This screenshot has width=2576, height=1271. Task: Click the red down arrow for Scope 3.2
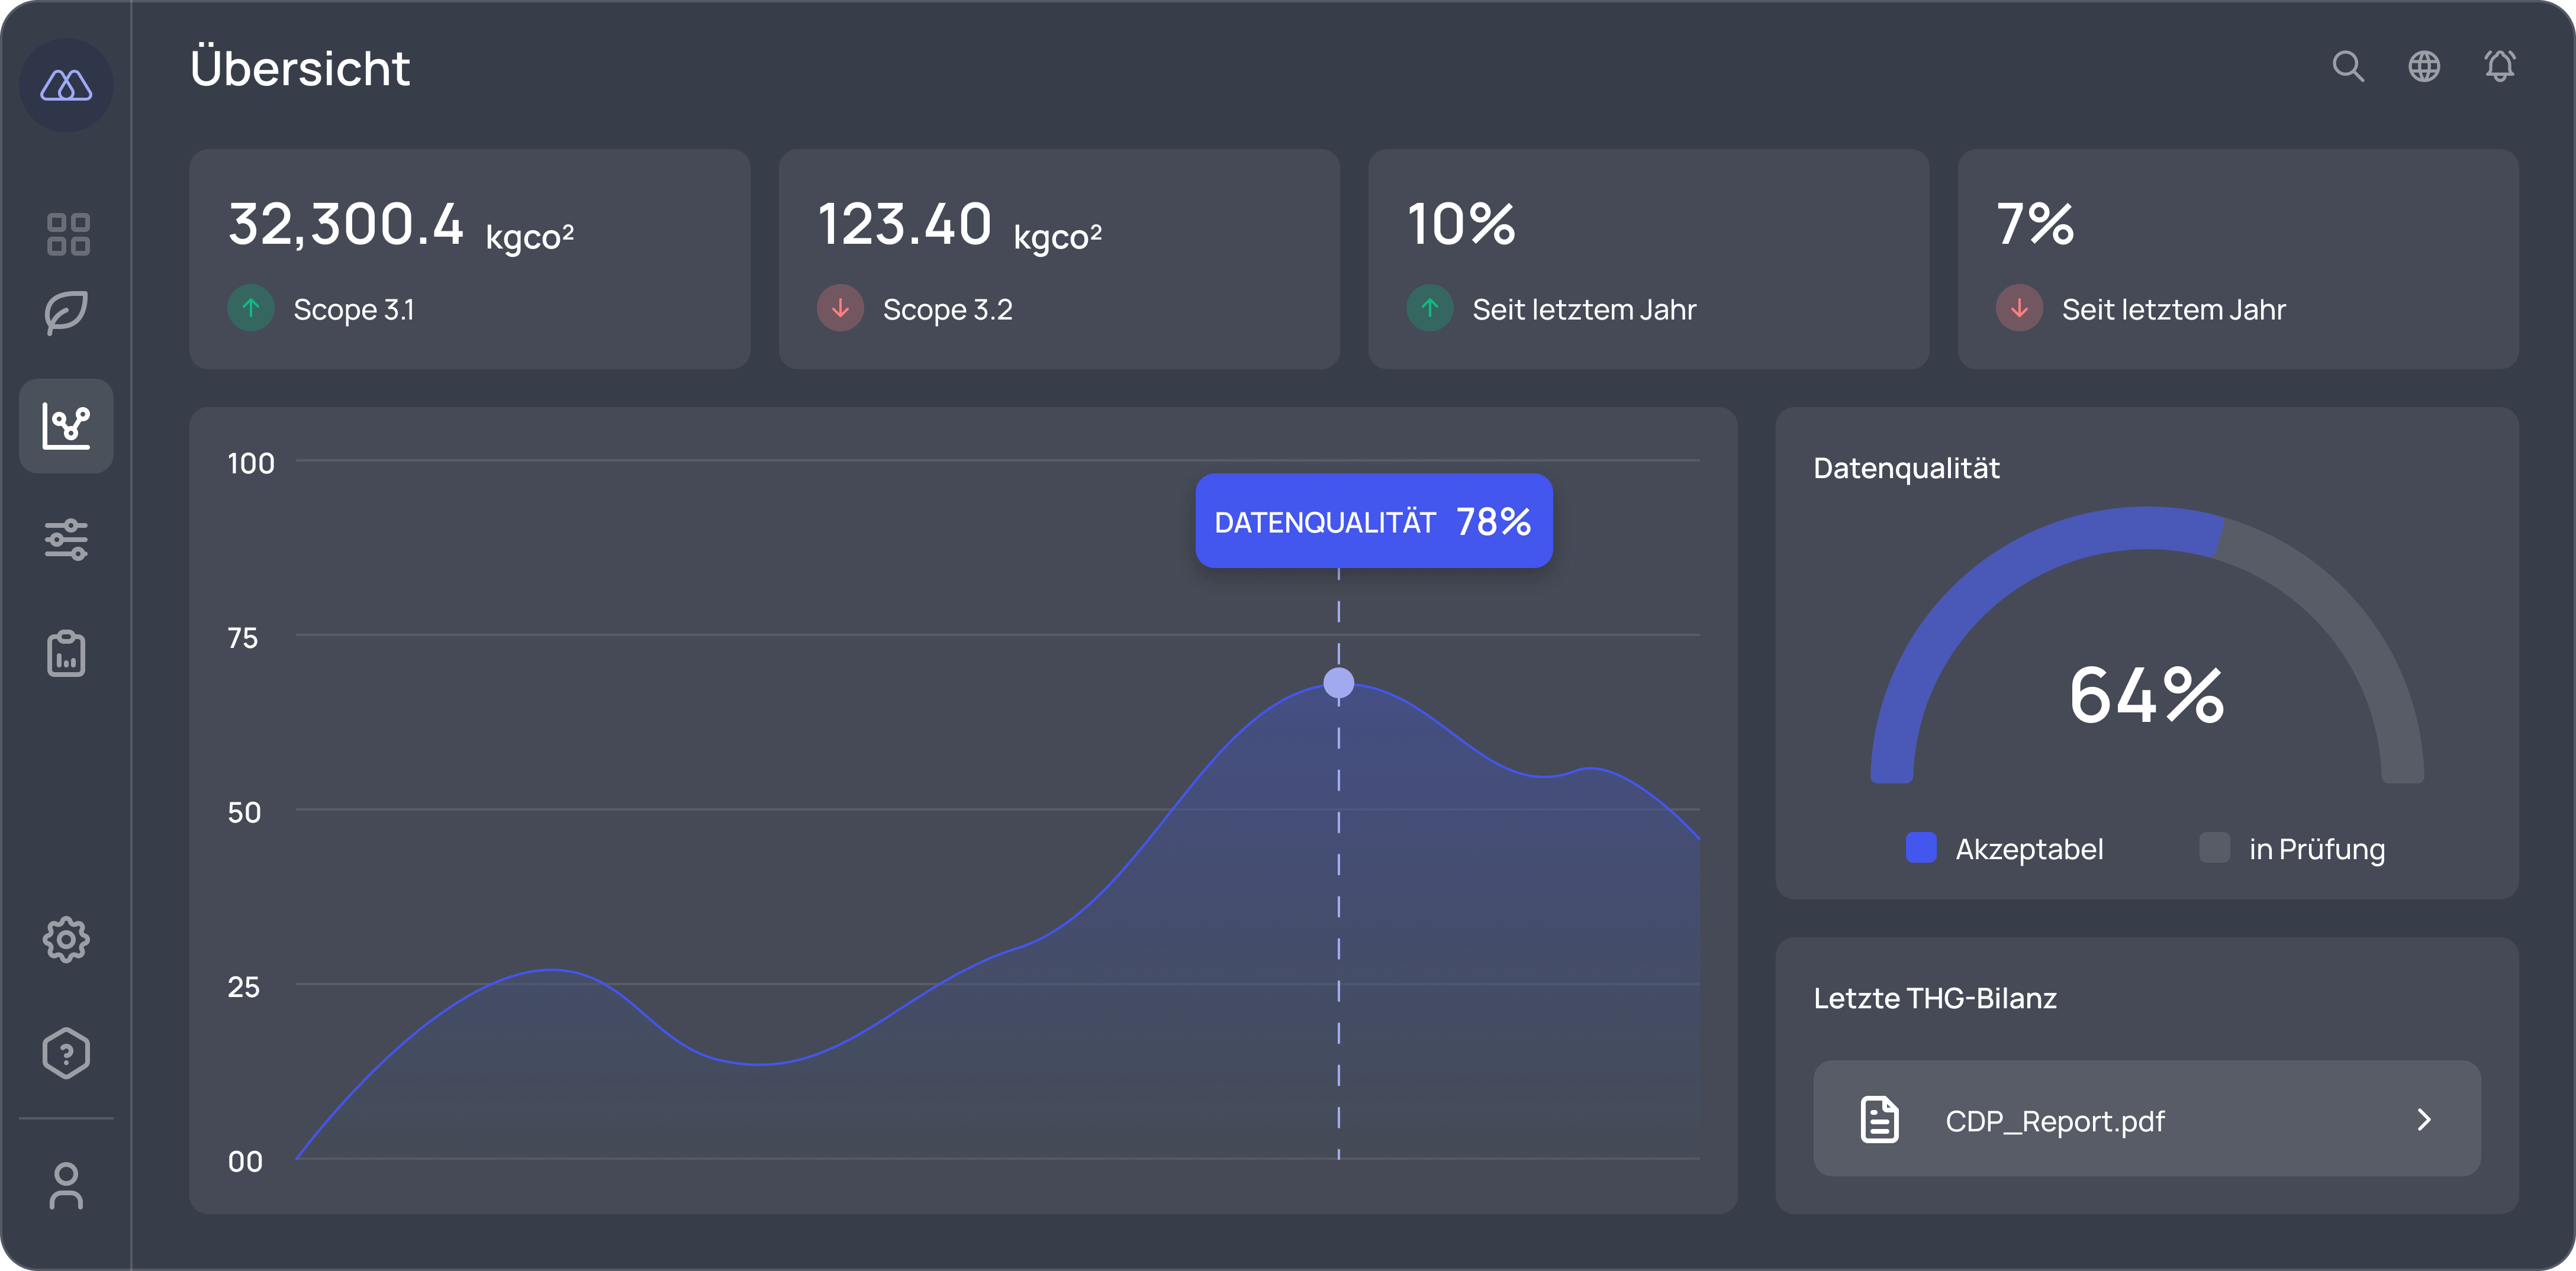tap(840, 308)
